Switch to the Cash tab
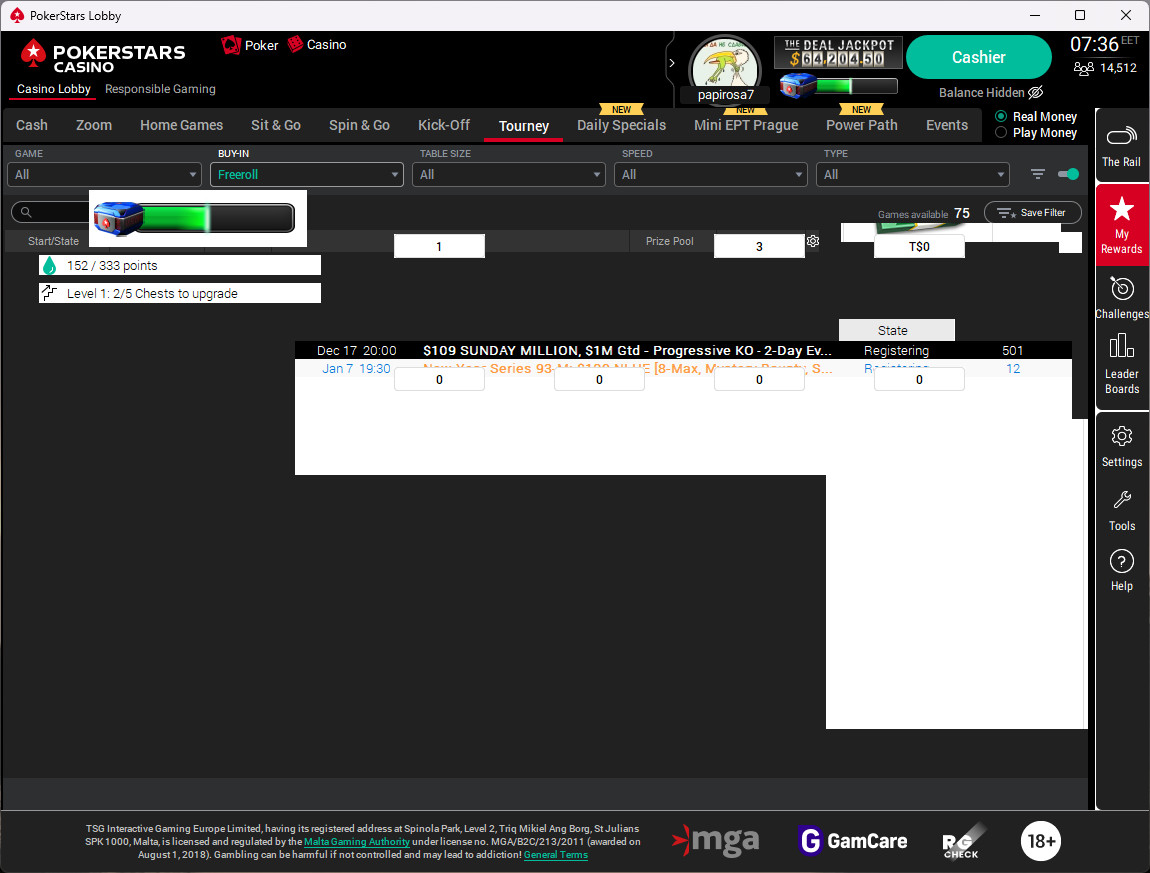The height and width of the screenshot is (873, 1150). click(32, 125)
